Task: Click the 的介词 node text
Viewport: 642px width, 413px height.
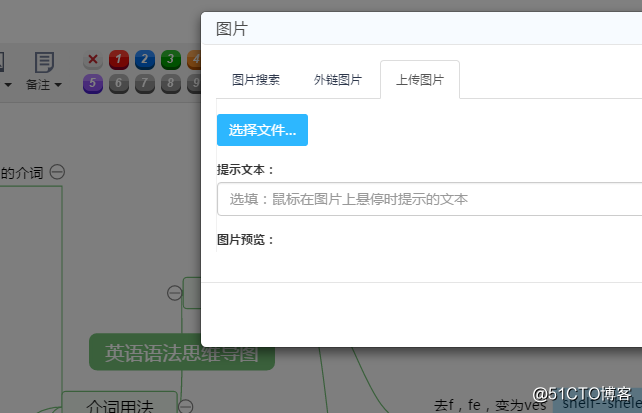Action: pyautogui.click(x=22, y=173)
